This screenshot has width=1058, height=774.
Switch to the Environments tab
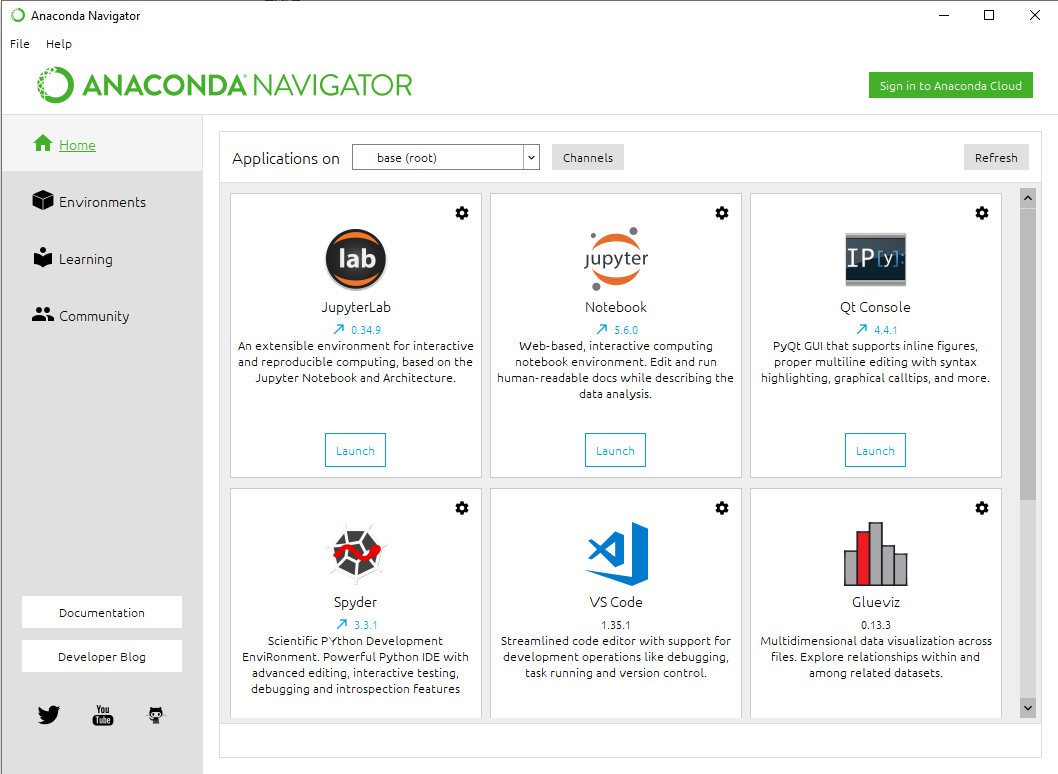(x=102, y=202)
